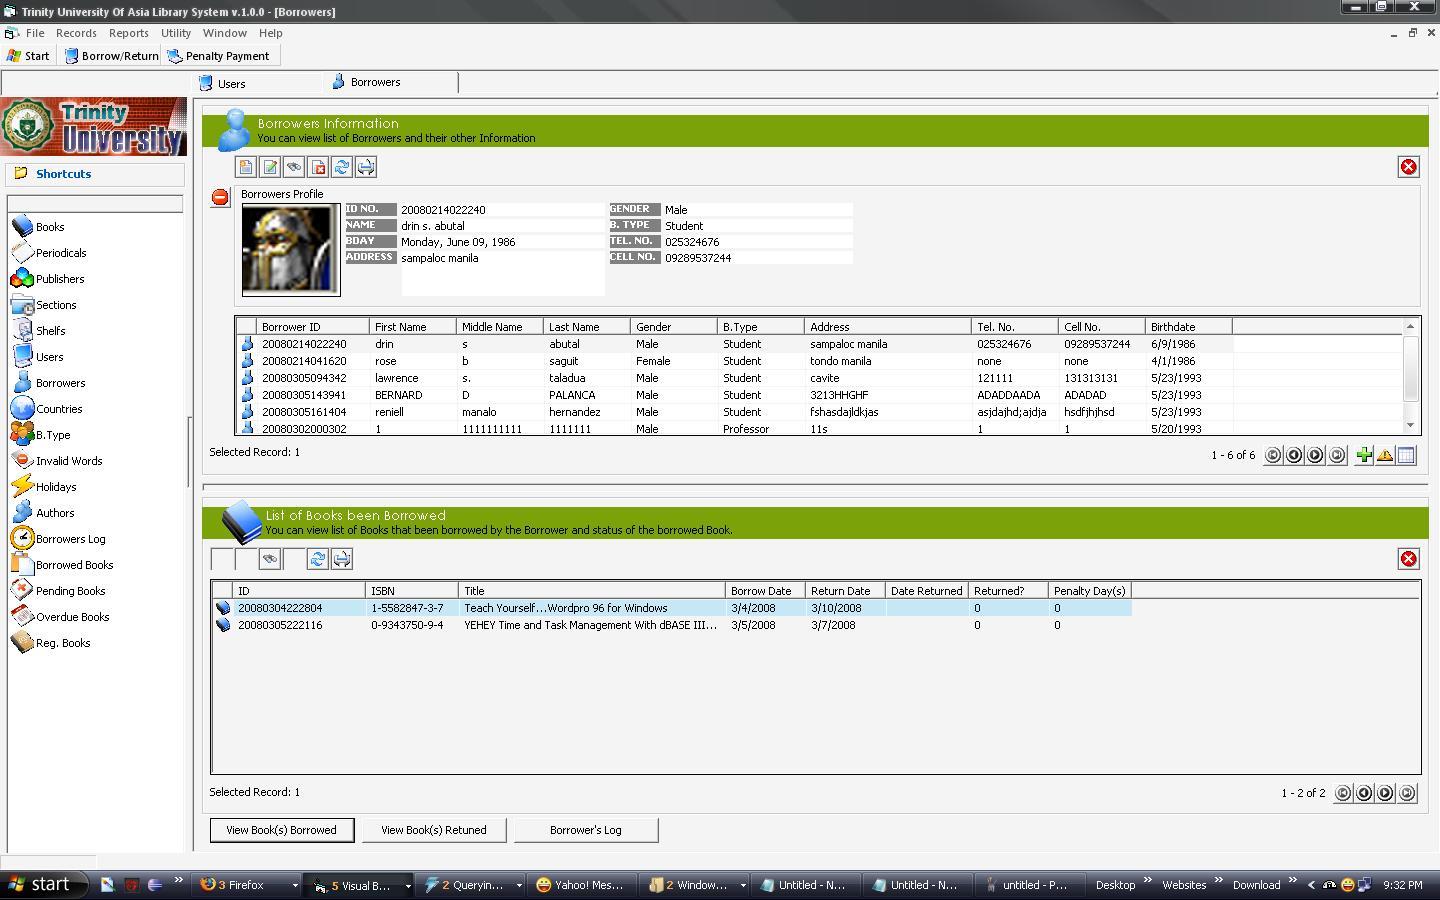Open the Borrower's Log button
This screenshot has width=1440, height=900.
(585, 830)
